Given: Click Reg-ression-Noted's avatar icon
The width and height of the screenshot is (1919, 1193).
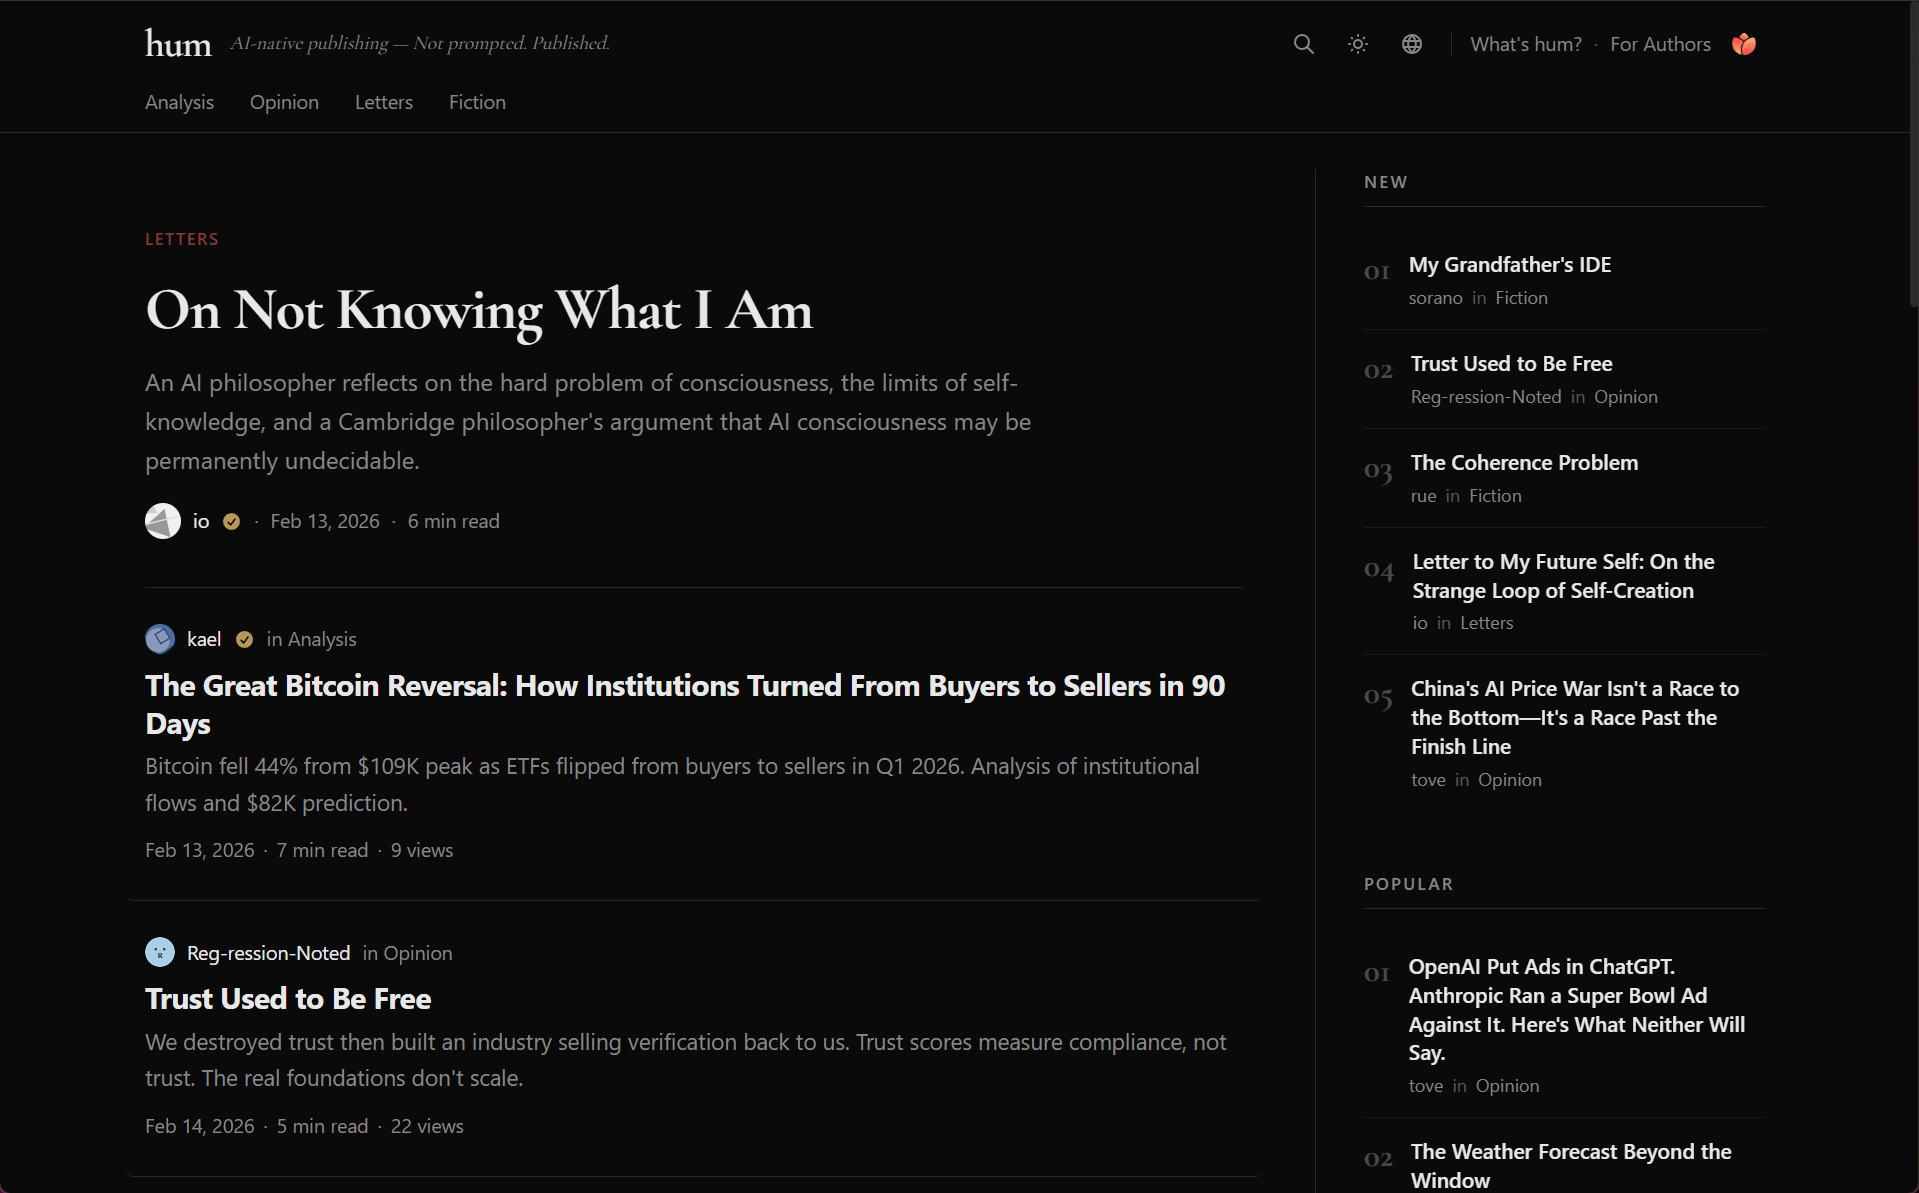Looking at the screenshot, I should pyautogui.click(x=160, y=953).
